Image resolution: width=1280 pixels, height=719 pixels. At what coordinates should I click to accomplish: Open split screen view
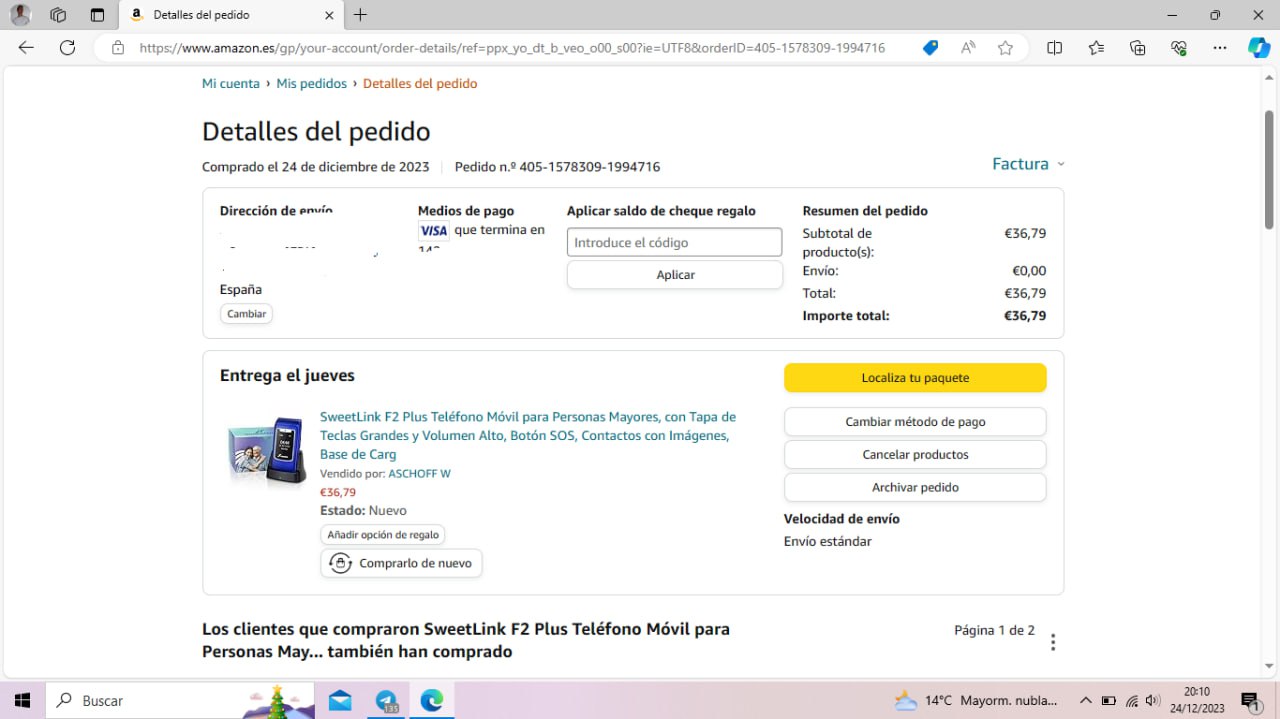point(1054,47)
